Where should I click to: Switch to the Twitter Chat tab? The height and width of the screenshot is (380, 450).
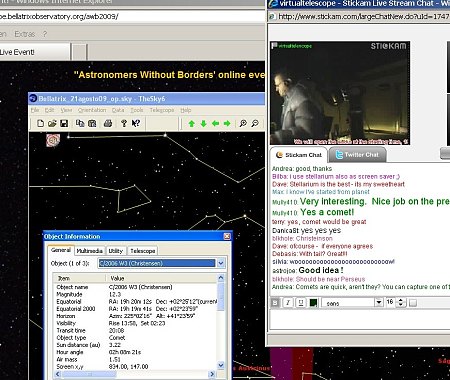click(x=357, y=155)
